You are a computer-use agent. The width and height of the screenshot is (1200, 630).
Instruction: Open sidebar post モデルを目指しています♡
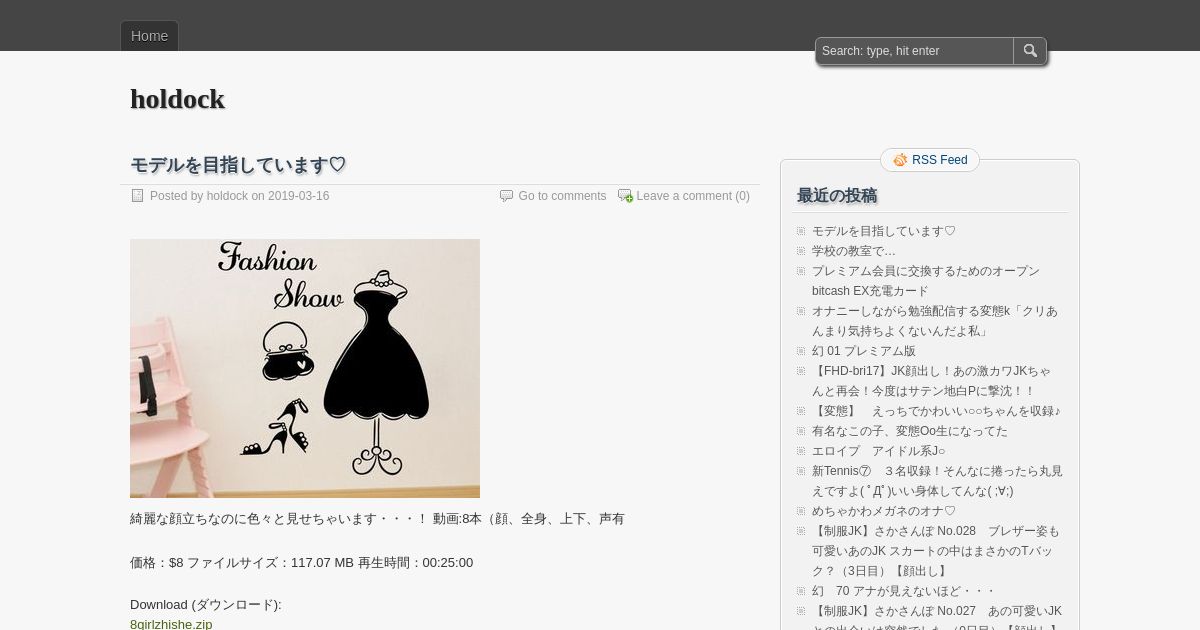(x=884, y=231)
